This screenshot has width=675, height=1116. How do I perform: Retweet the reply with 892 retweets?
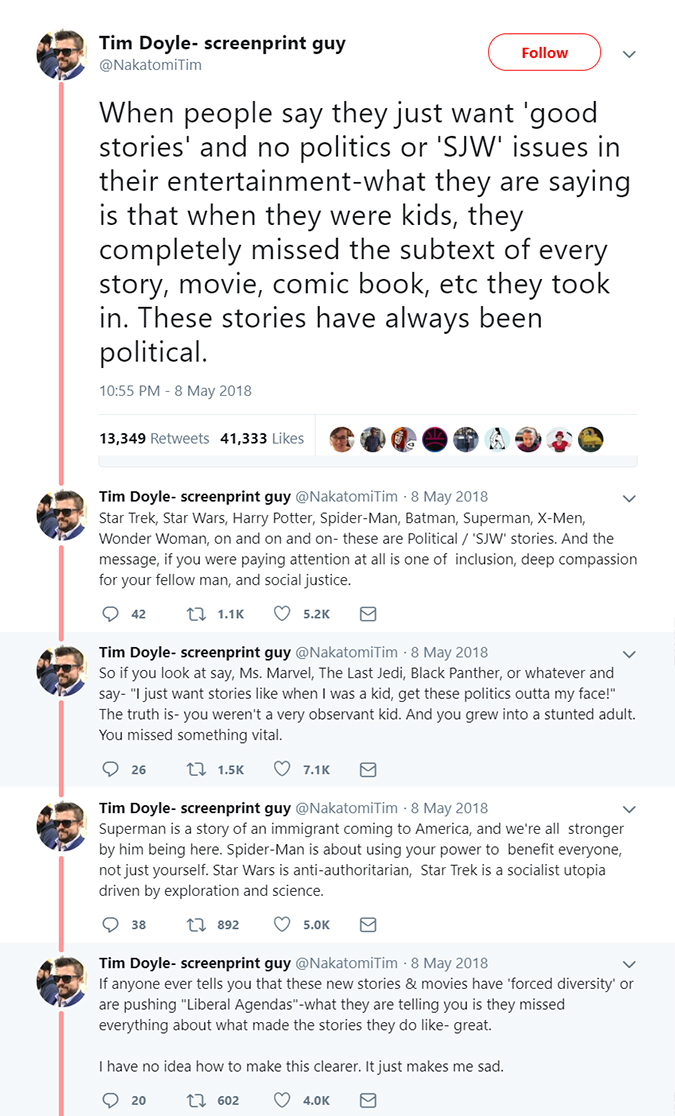pos(197,925)
